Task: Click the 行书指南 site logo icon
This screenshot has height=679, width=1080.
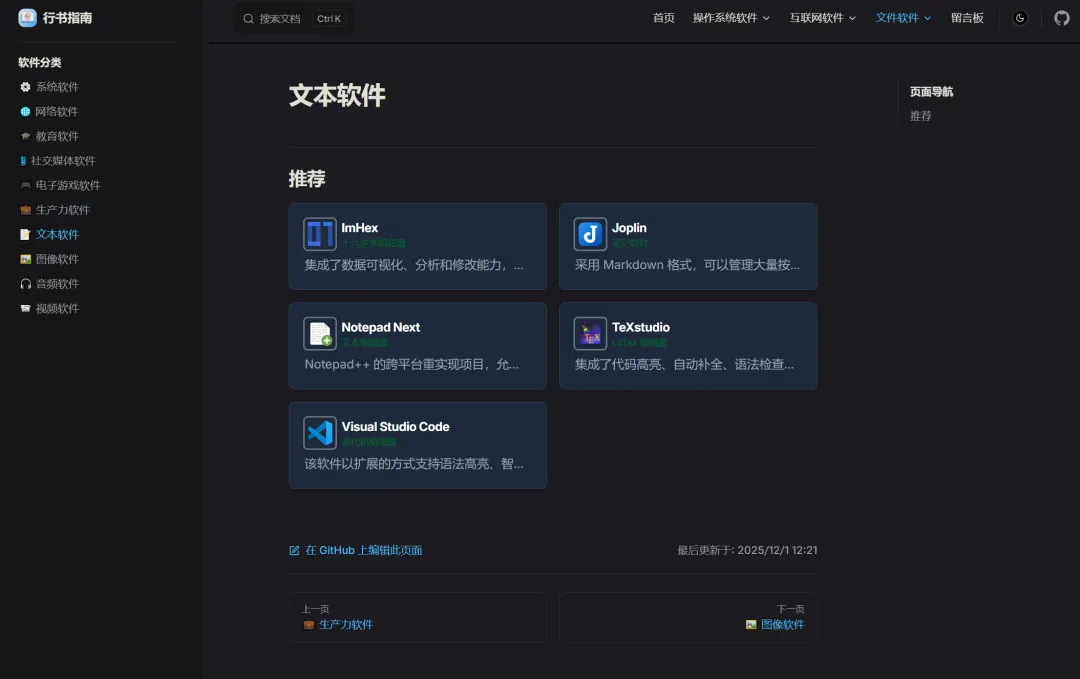Action: (28, 18)
